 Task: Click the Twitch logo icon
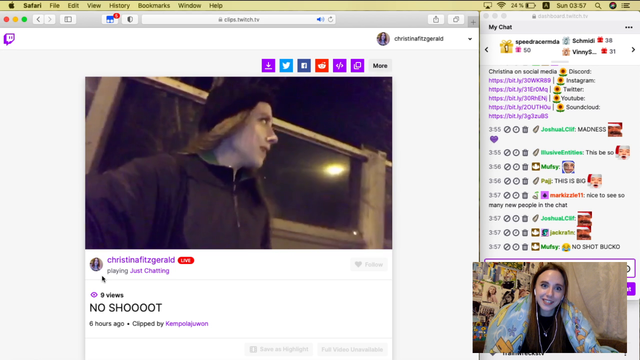[9, 39]
